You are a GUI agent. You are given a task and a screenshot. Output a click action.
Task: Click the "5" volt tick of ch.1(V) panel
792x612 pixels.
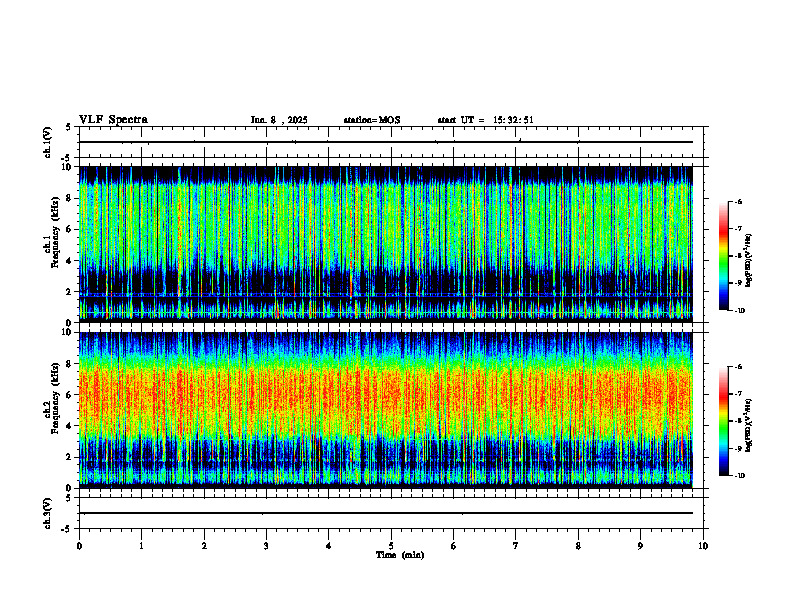69,127
